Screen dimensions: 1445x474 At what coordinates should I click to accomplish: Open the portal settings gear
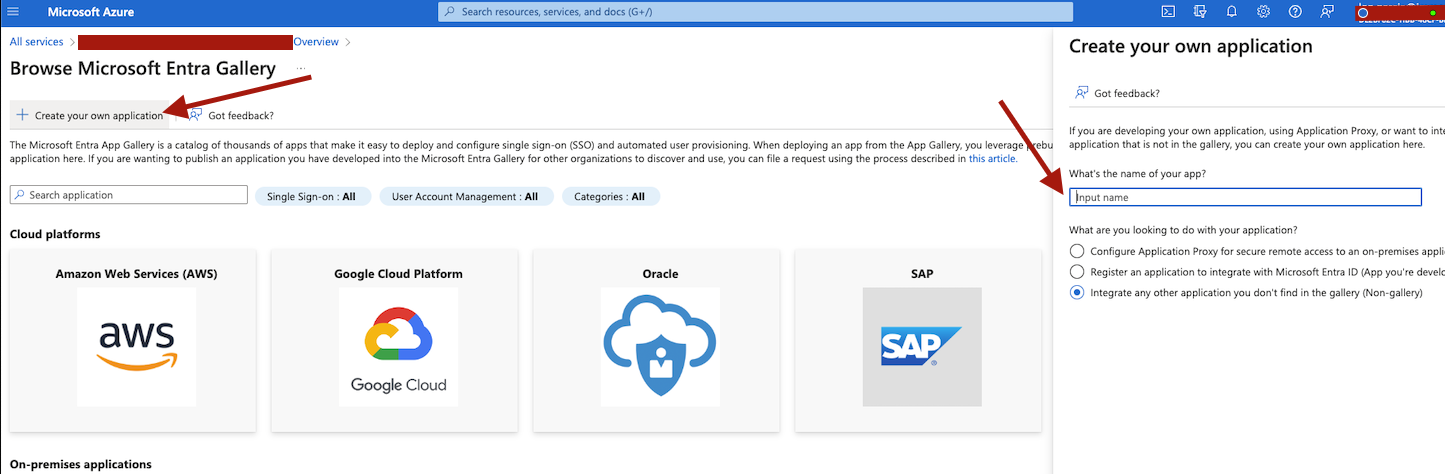point(1263,12)
